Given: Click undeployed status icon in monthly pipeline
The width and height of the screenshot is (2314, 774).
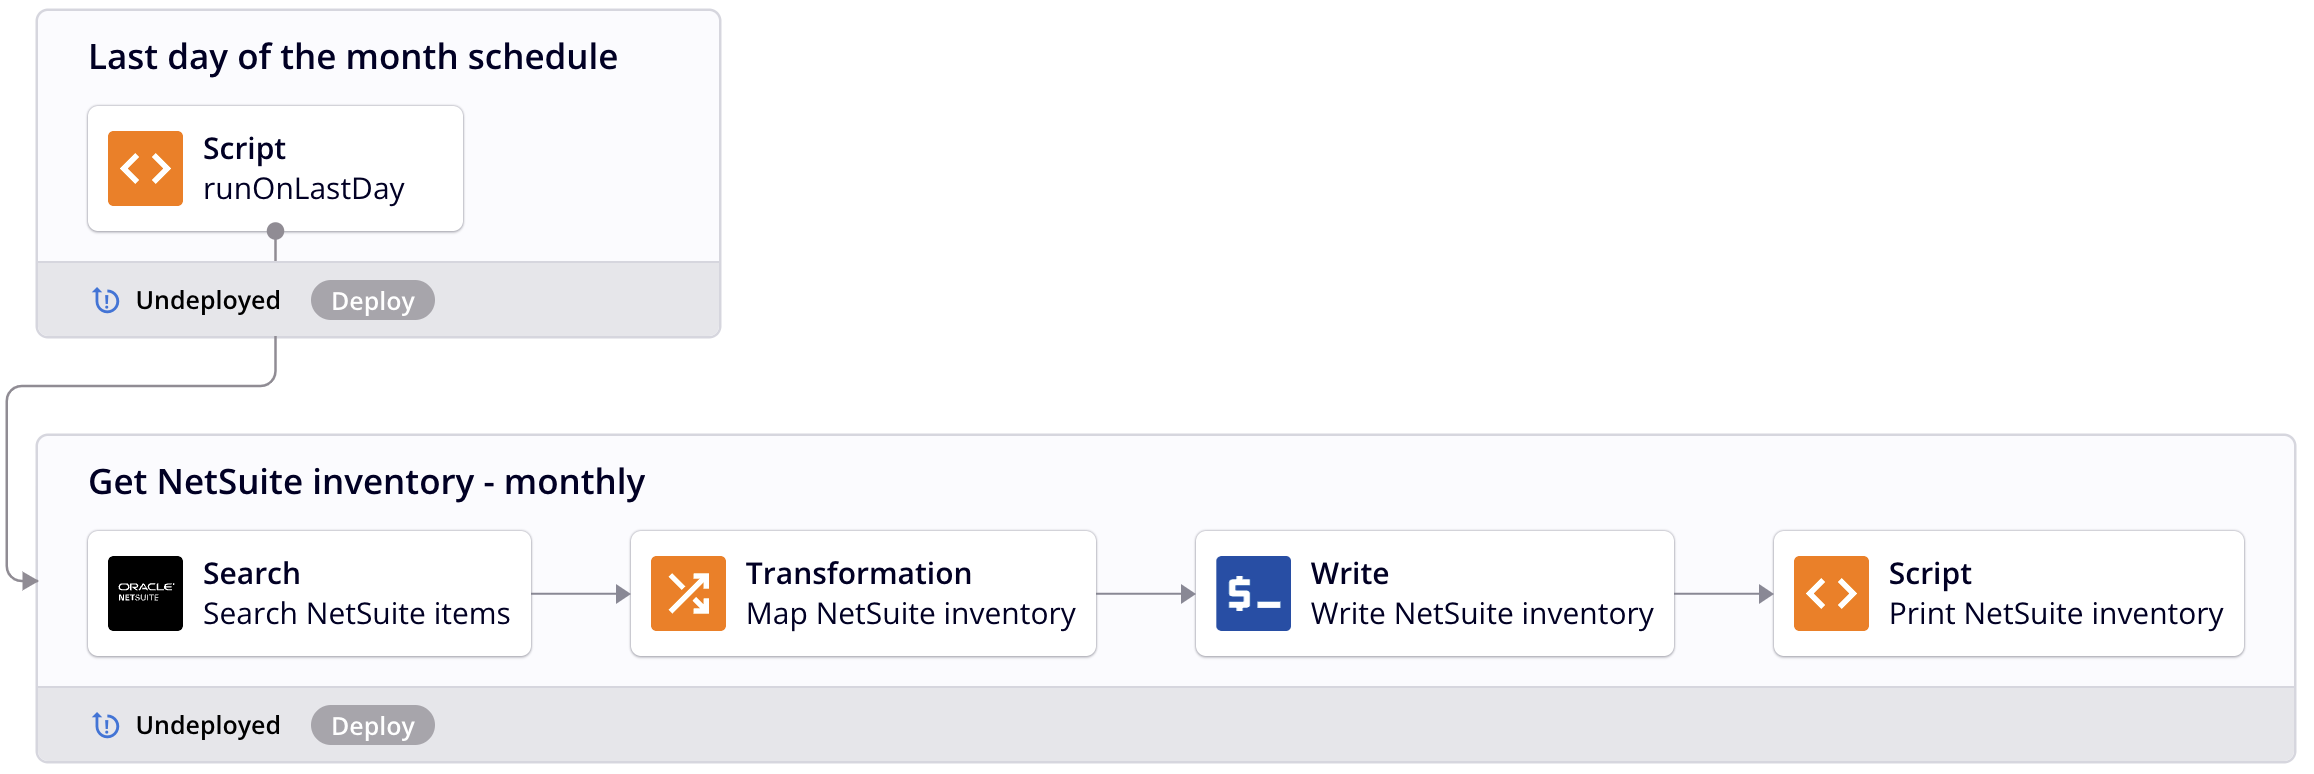Looking at the screenshot, I should click(x=106, y=725).
